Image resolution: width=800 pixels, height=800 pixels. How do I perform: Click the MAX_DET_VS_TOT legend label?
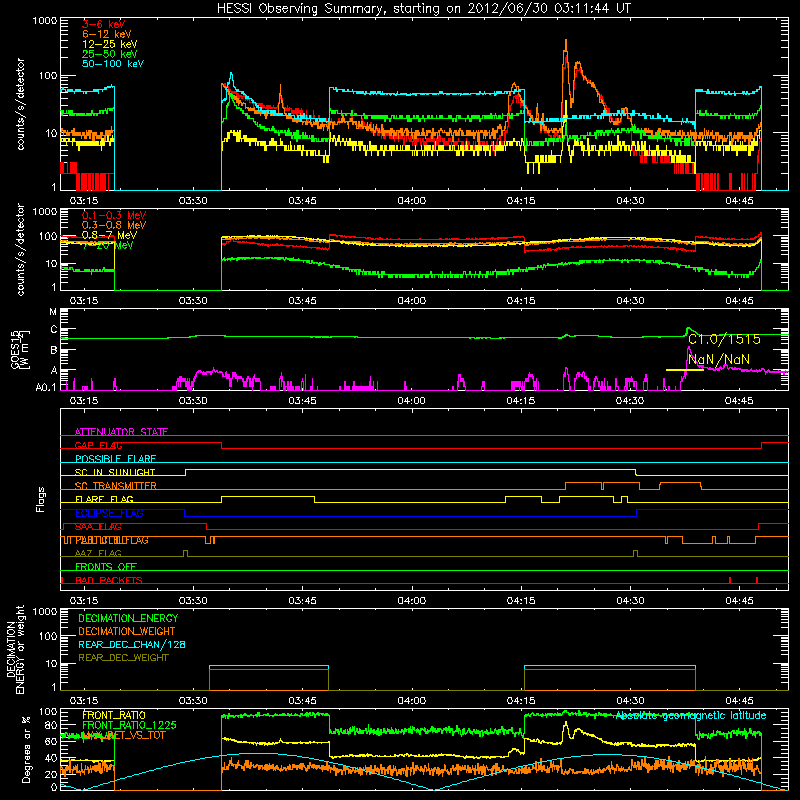[123, 735]
